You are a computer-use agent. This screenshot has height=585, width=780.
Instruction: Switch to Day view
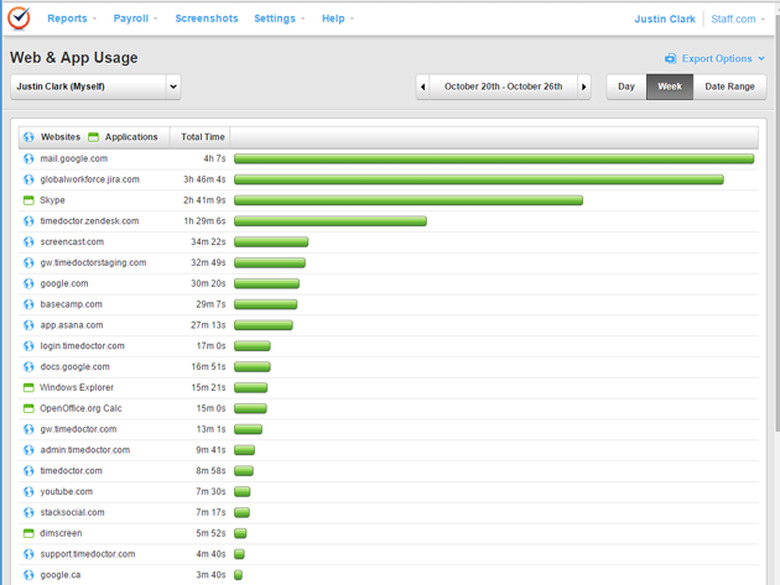click(x=626, y=87)
